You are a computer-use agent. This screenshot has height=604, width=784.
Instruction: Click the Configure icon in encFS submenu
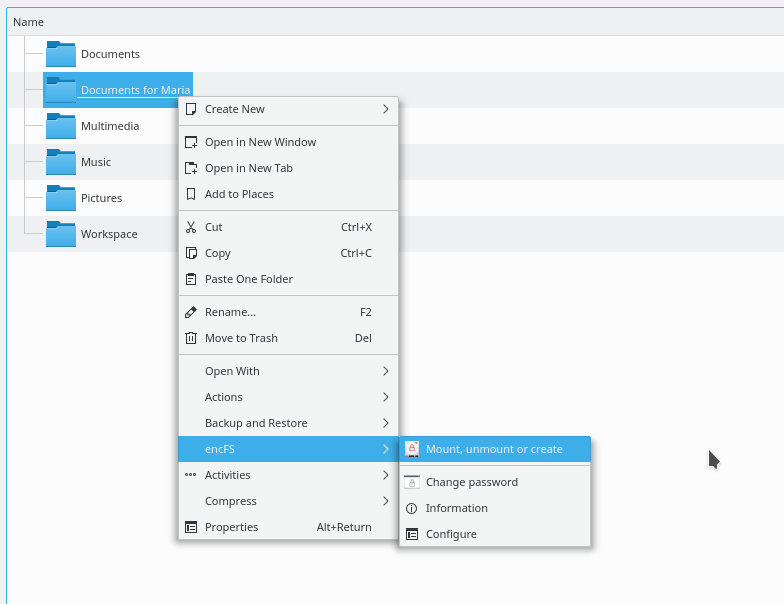[412, 534]
